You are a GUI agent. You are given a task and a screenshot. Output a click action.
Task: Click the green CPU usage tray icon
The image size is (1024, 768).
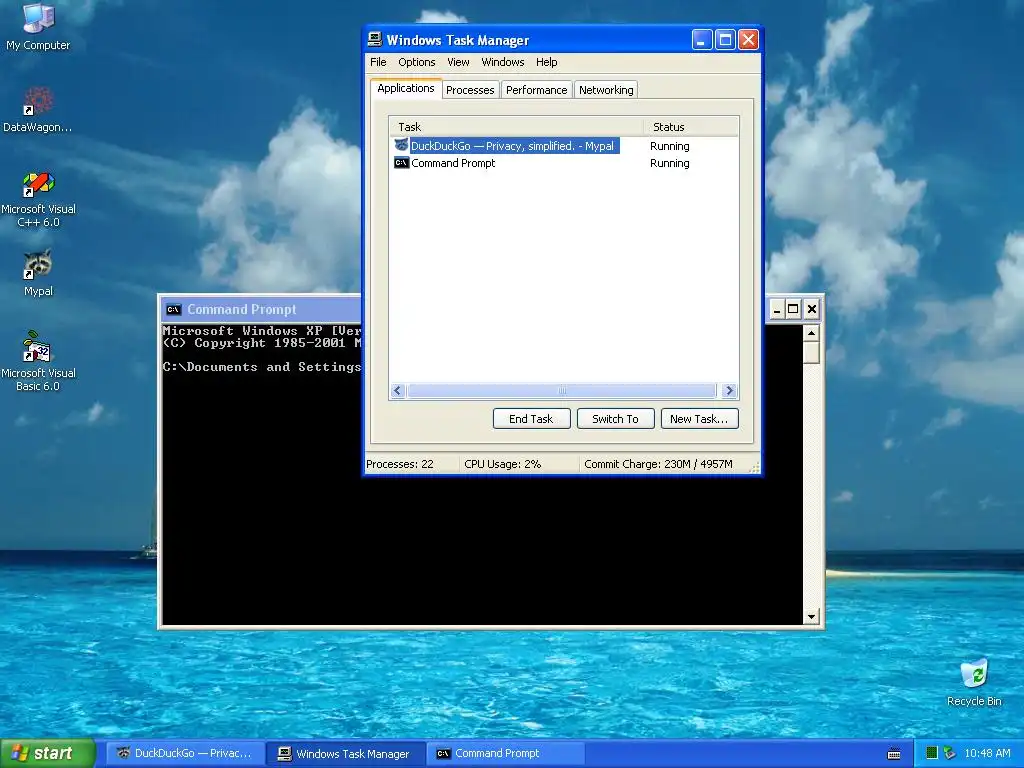[932, 753]
